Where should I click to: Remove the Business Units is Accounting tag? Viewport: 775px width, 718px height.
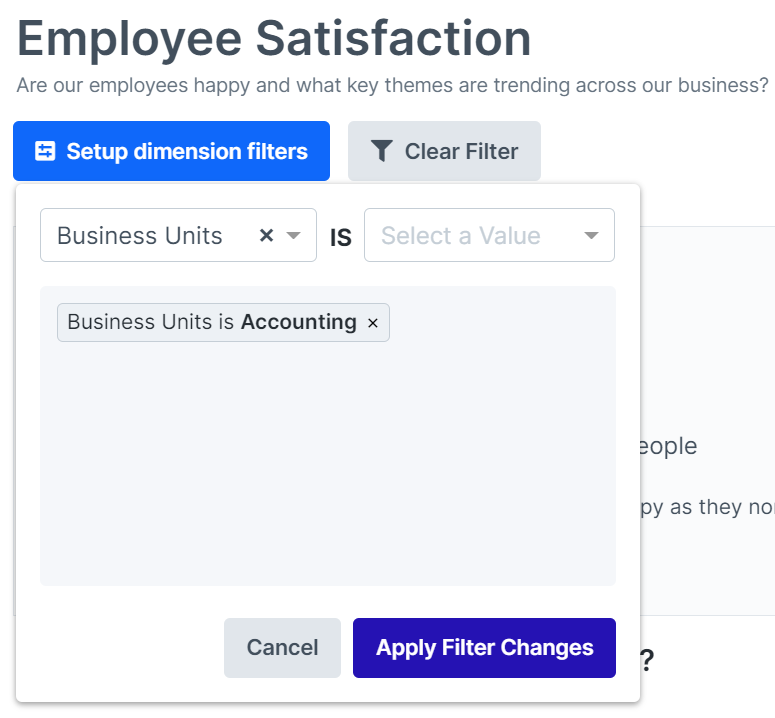(373, 323)
